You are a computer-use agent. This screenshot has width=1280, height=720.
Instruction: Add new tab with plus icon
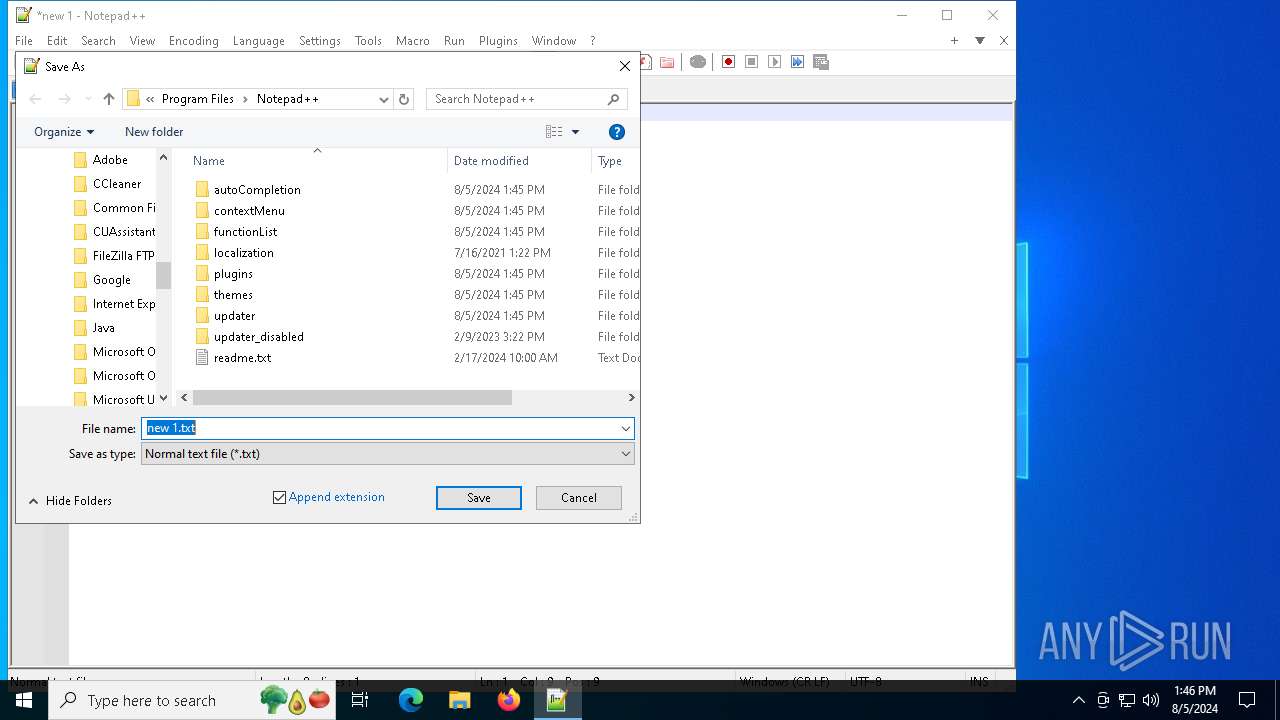[954, 41]
